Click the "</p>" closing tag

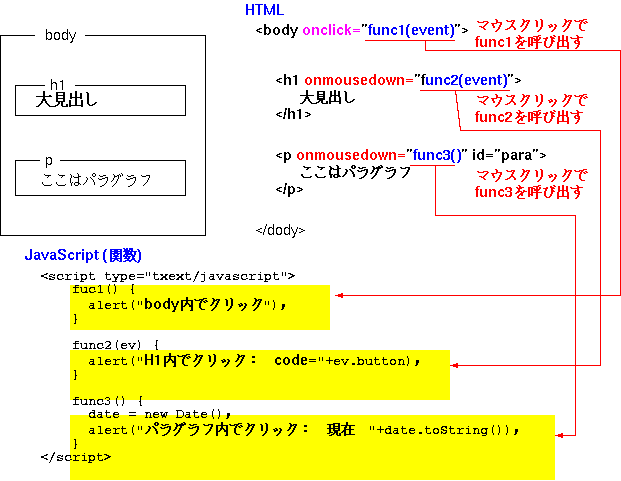tap(289, 189)
